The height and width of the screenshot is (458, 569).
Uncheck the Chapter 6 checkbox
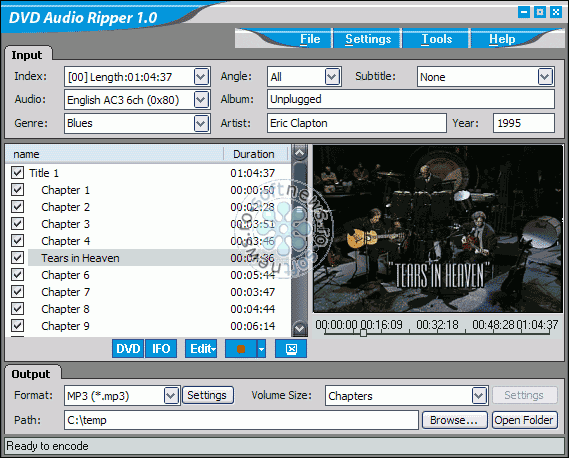(x=17, y=275)
